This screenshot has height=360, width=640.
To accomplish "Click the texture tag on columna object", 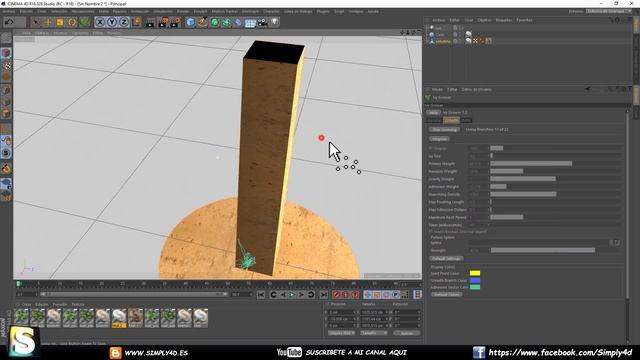I will (469, 41).
